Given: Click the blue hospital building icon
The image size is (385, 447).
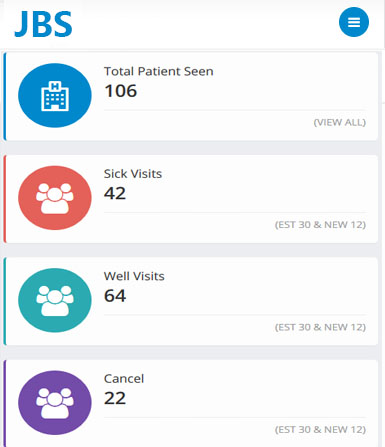Looking at the screenshot, I should coord(55,96).
